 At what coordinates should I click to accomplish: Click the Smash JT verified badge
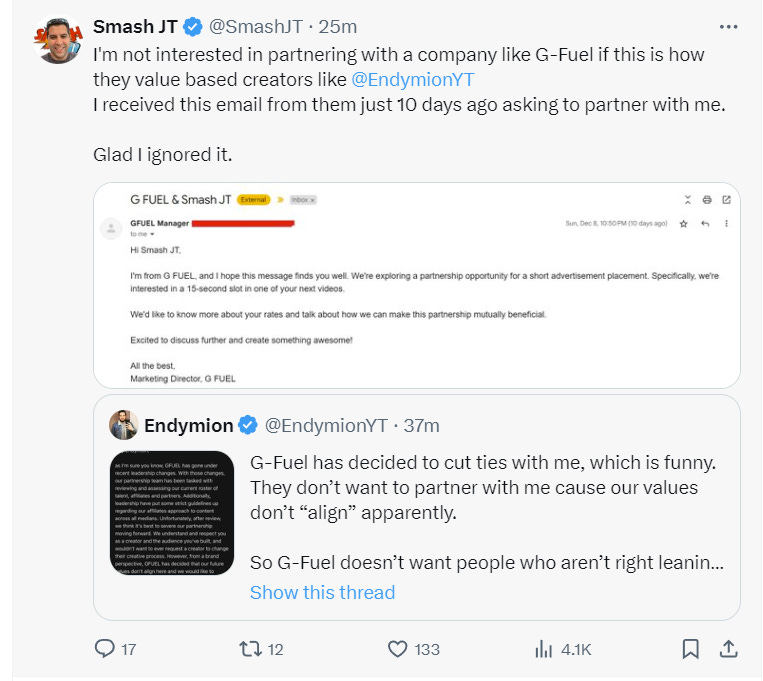(x=193, y=27)
